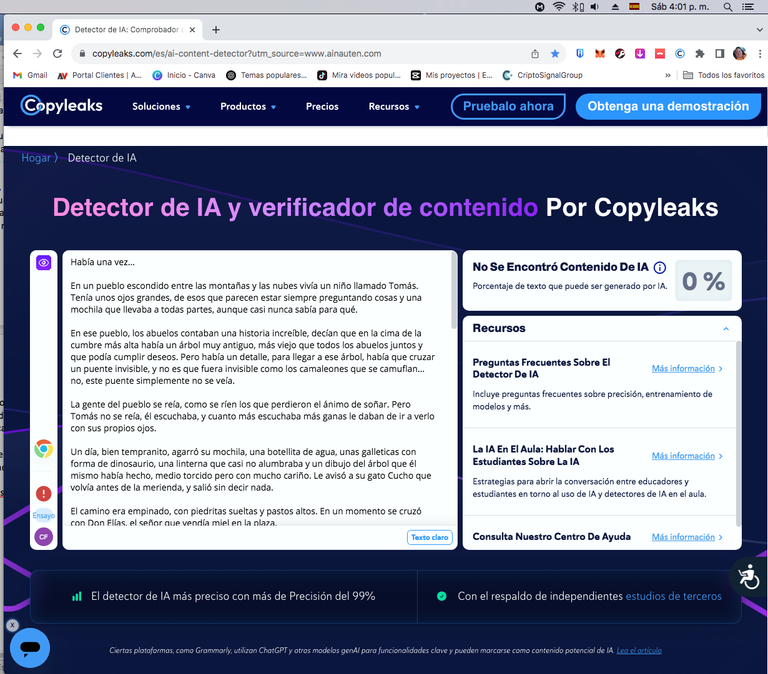Open Todos los favoritos folder
Image resolution: width=768 pixels, height=674 pixels.
pos(723,75)
